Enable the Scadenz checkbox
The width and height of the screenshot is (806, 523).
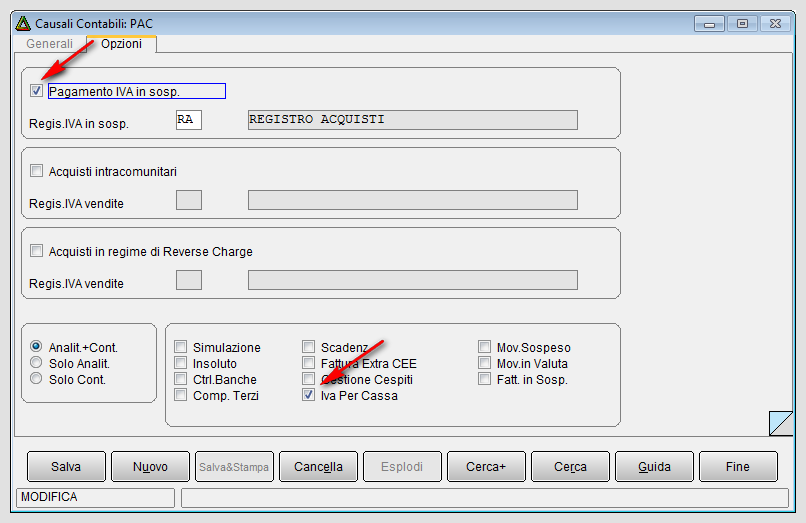pyautogui.click(x=308, y=347)
